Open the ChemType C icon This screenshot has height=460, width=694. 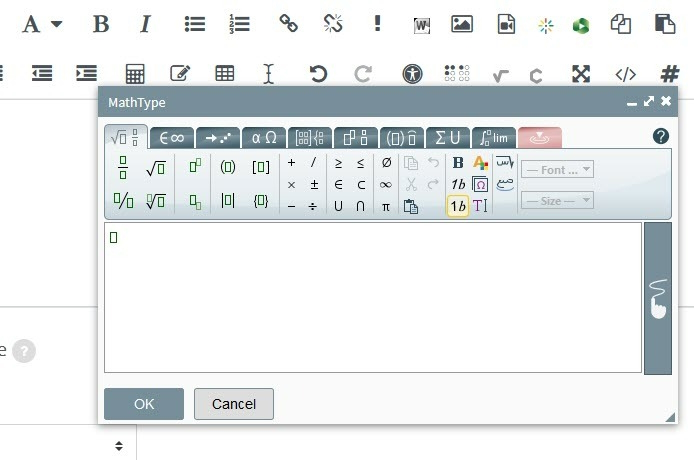(x=536, y=76)
